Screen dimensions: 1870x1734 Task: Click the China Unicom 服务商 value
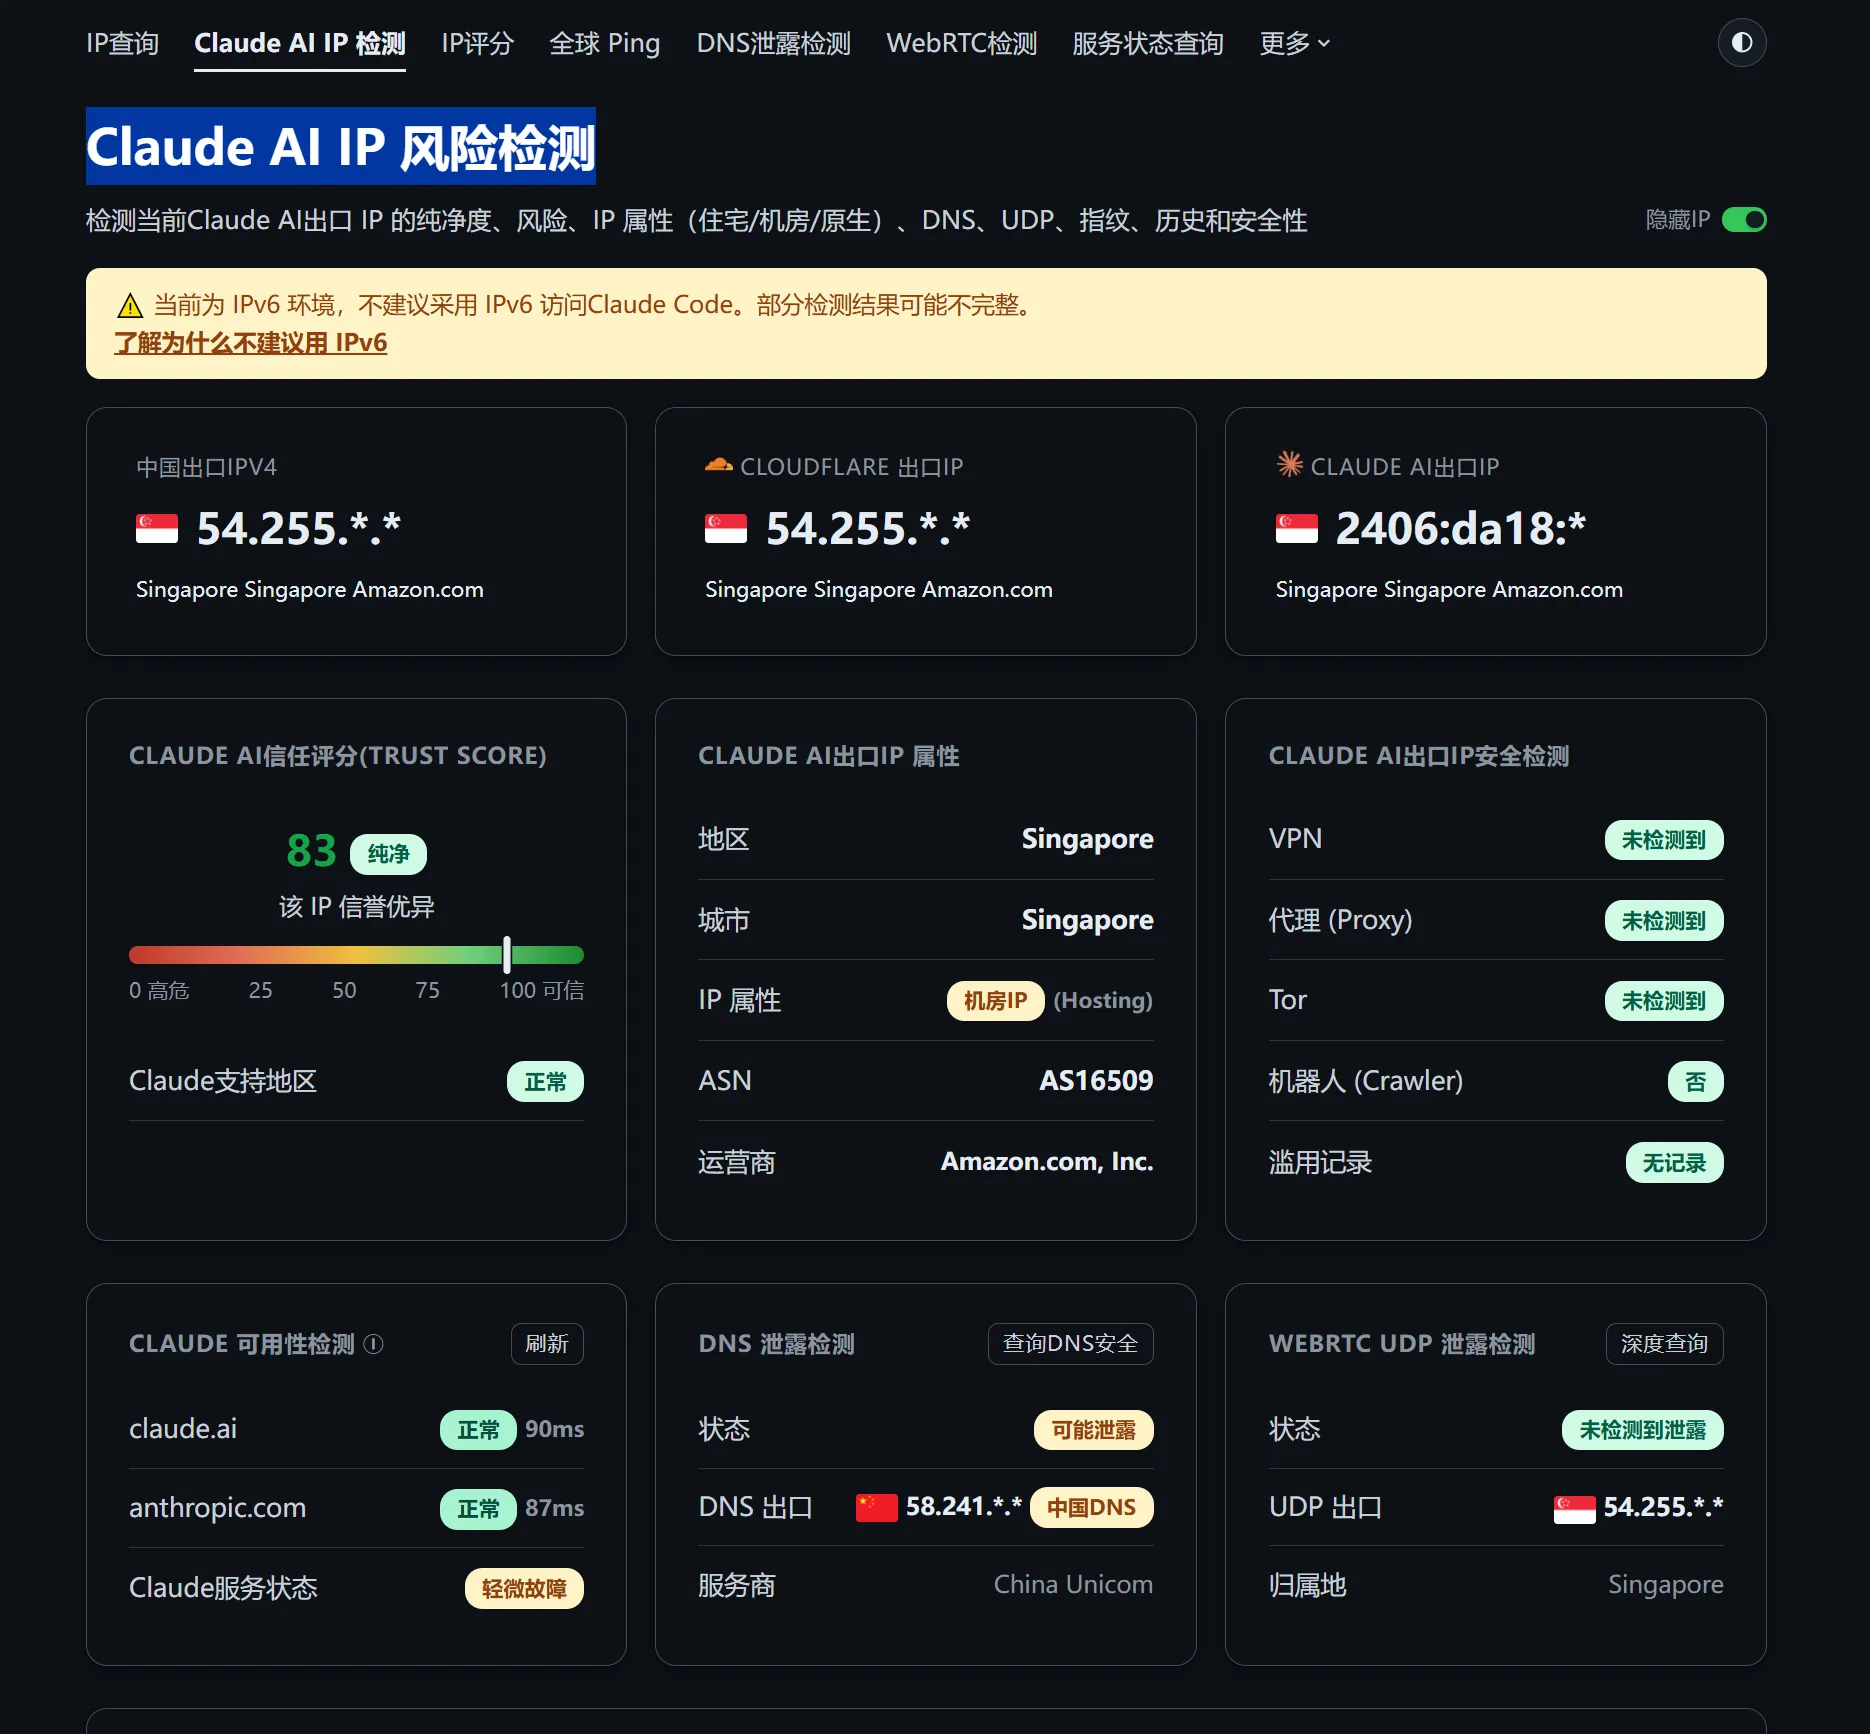pyautogui.click(x=1073, y=1585)
